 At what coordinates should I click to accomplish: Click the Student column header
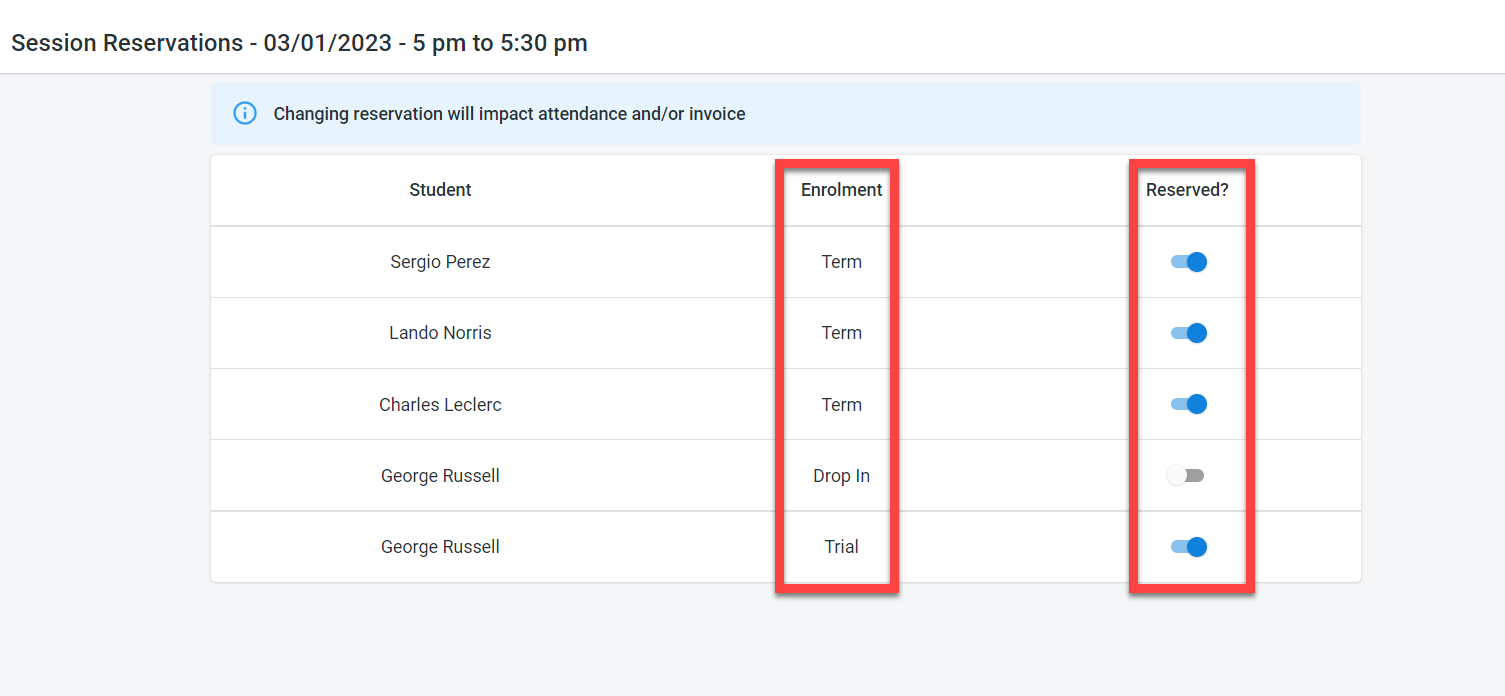(x=440, y=190)
